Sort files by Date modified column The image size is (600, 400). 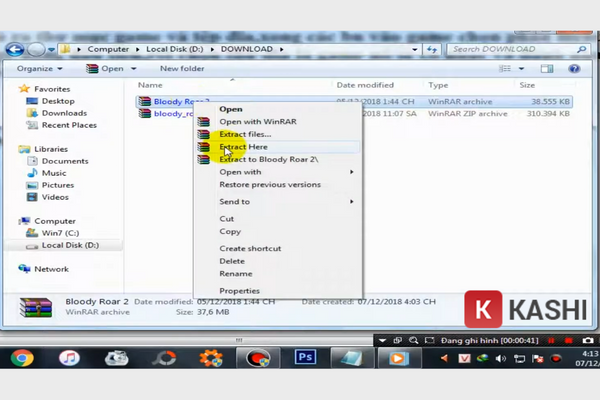click(365, 85)
